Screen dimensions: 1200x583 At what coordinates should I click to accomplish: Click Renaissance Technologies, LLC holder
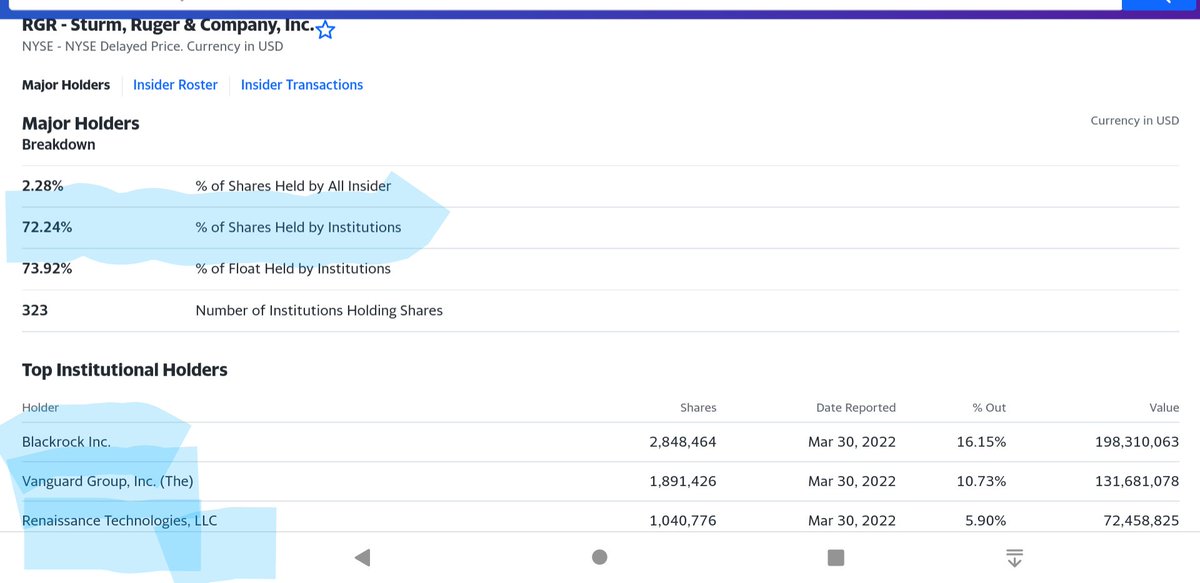[x=120, y=520]
